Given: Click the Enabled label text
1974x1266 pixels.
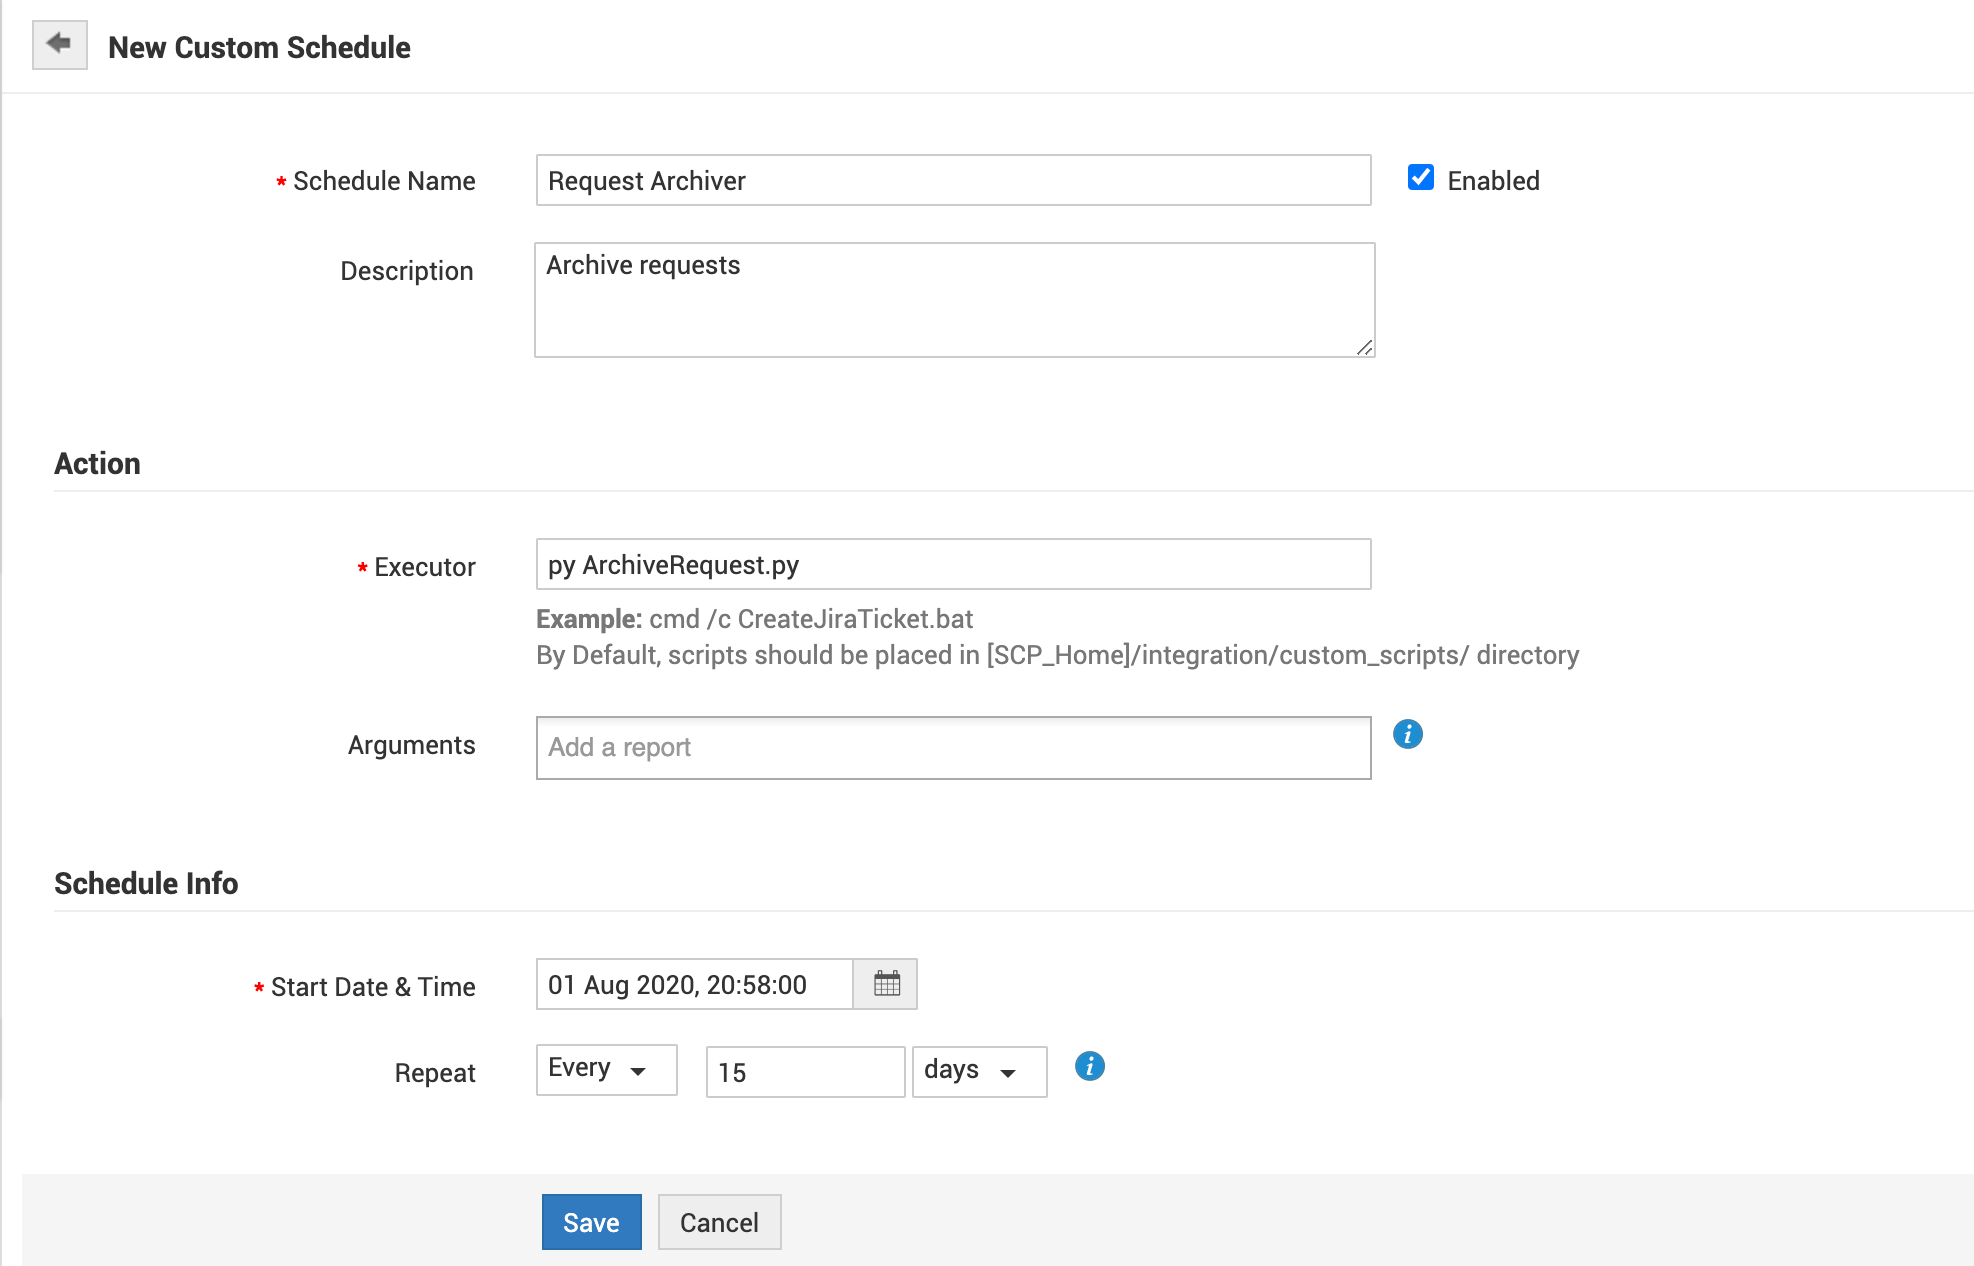Looking at the screenshot, I should (1493, 181).
